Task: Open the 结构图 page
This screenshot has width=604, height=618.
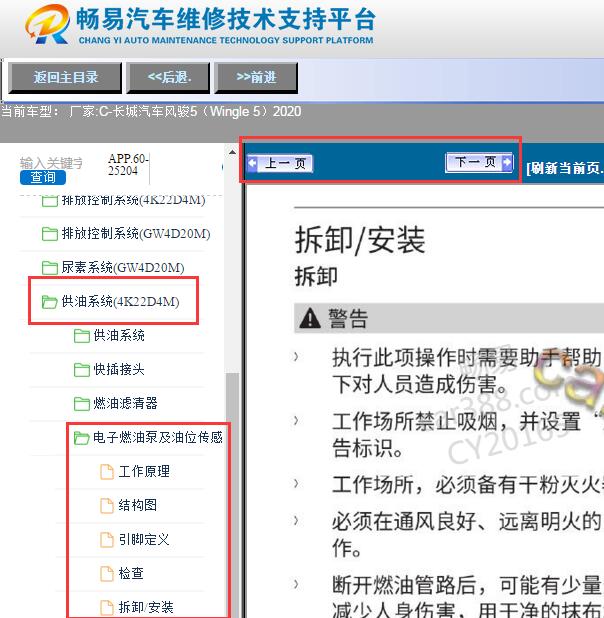Action: 138,505
